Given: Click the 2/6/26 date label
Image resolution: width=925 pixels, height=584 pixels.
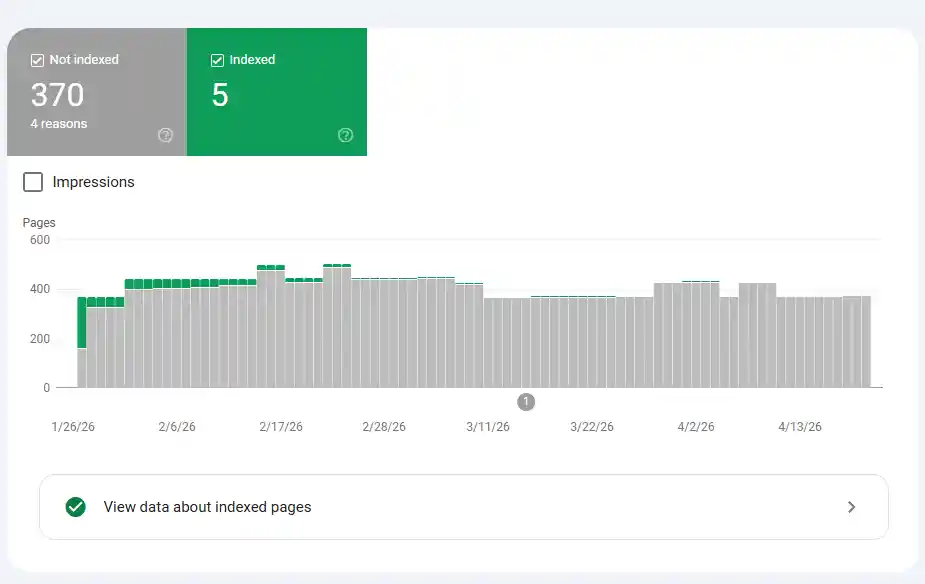Looking at the screenshot, I should tap(177, 426).
